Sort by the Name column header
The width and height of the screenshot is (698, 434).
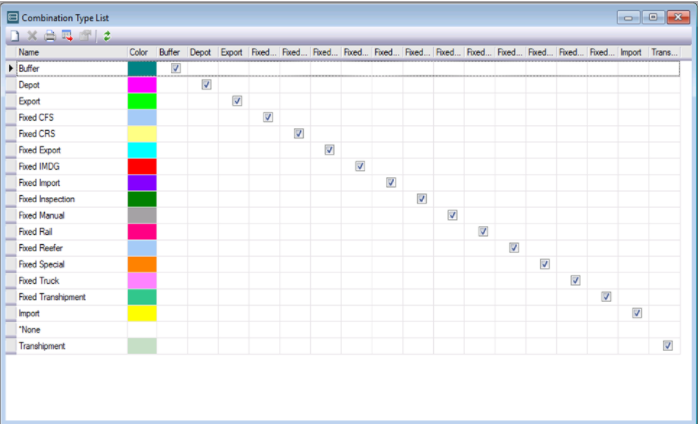(72, 53)
